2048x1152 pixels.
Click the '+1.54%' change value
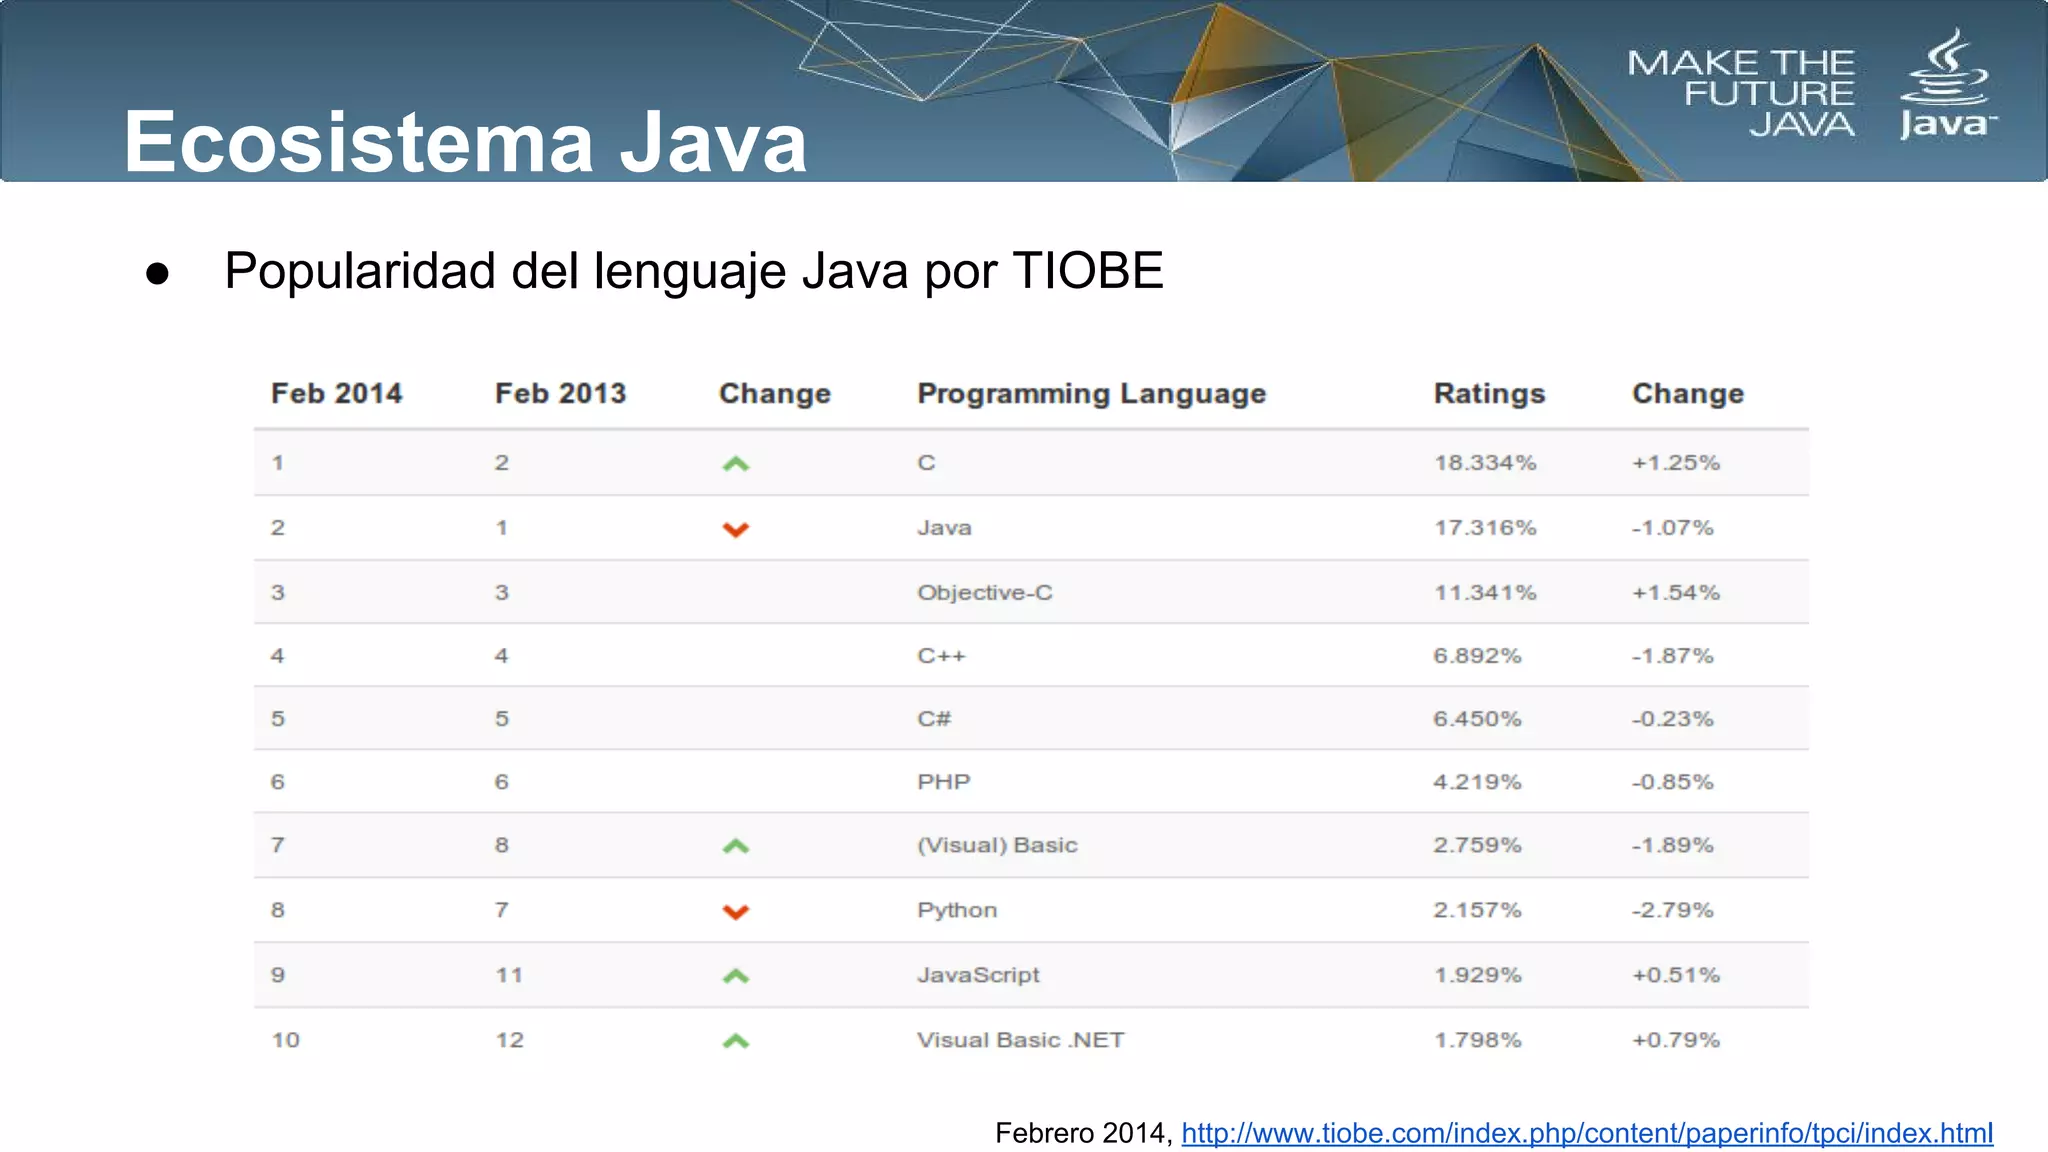click(1676, 592)
